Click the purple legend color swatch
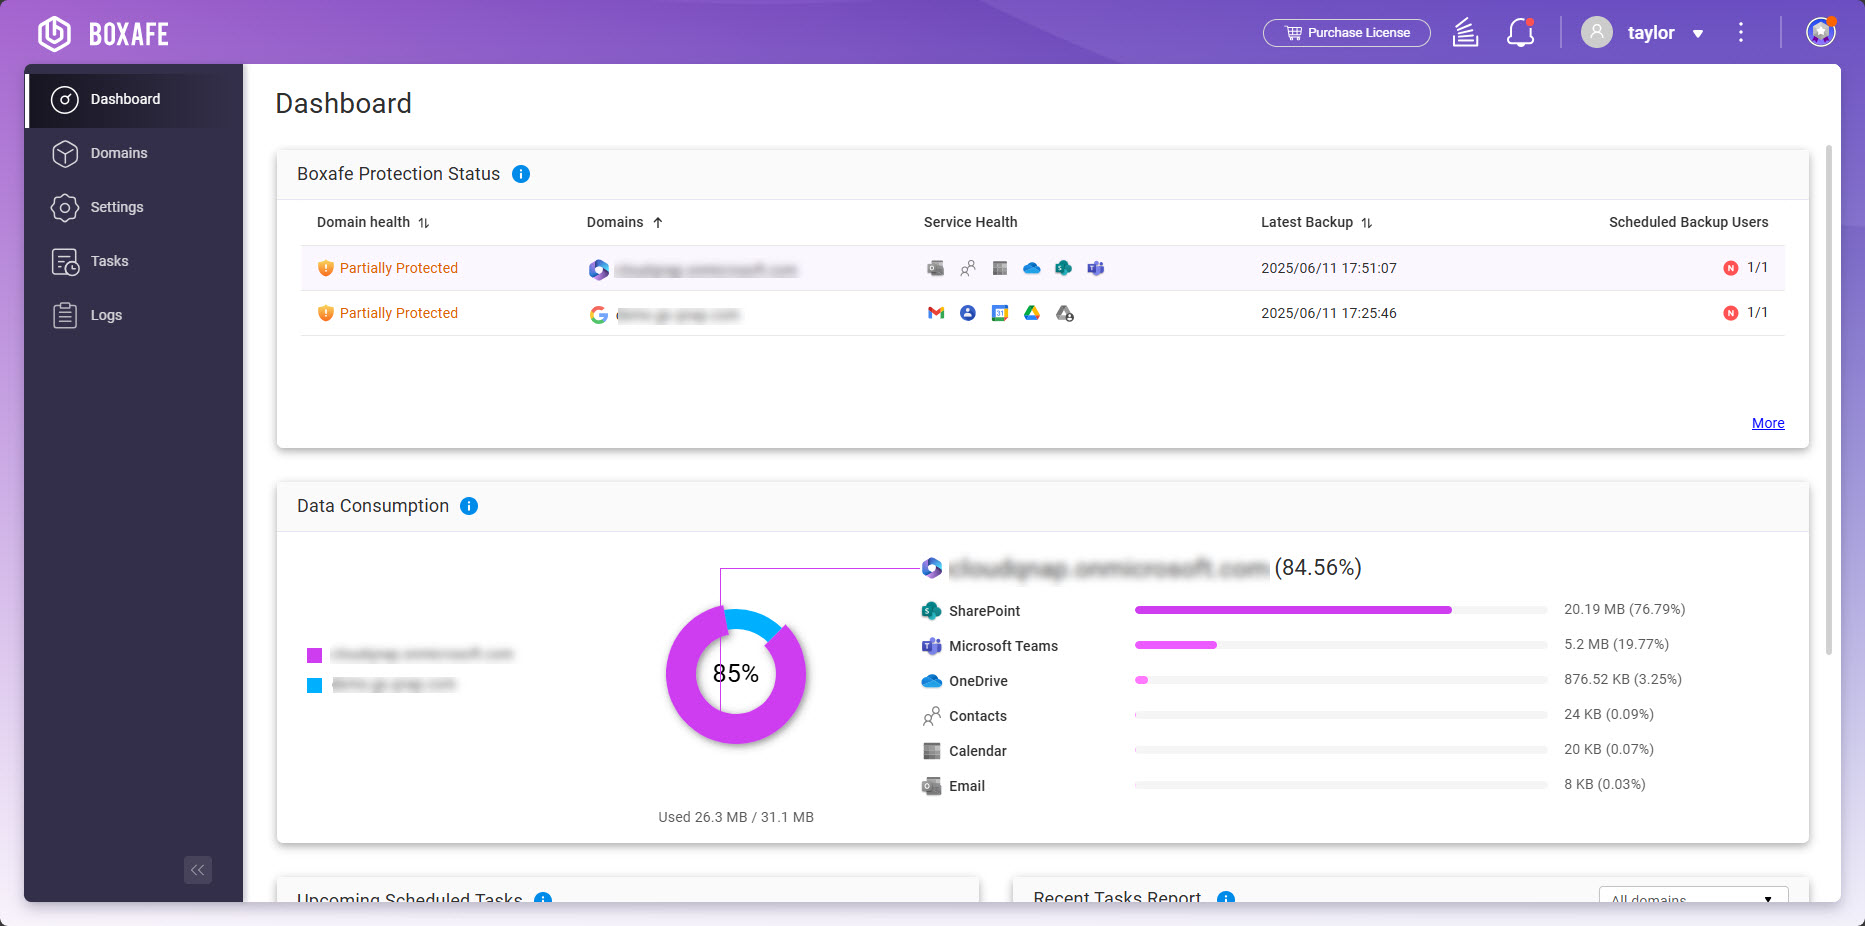The image size is (1865, 926). click(314, 655)
